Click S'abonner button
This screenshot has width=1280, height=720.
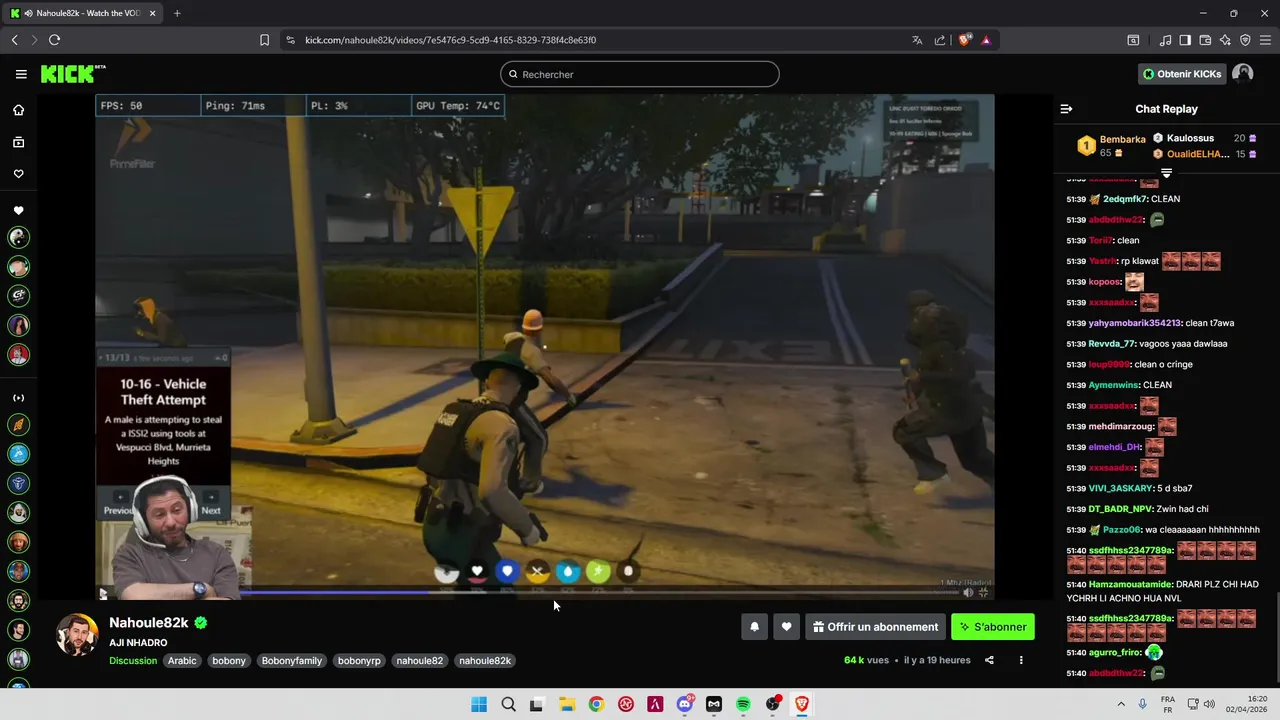[993, 627]
